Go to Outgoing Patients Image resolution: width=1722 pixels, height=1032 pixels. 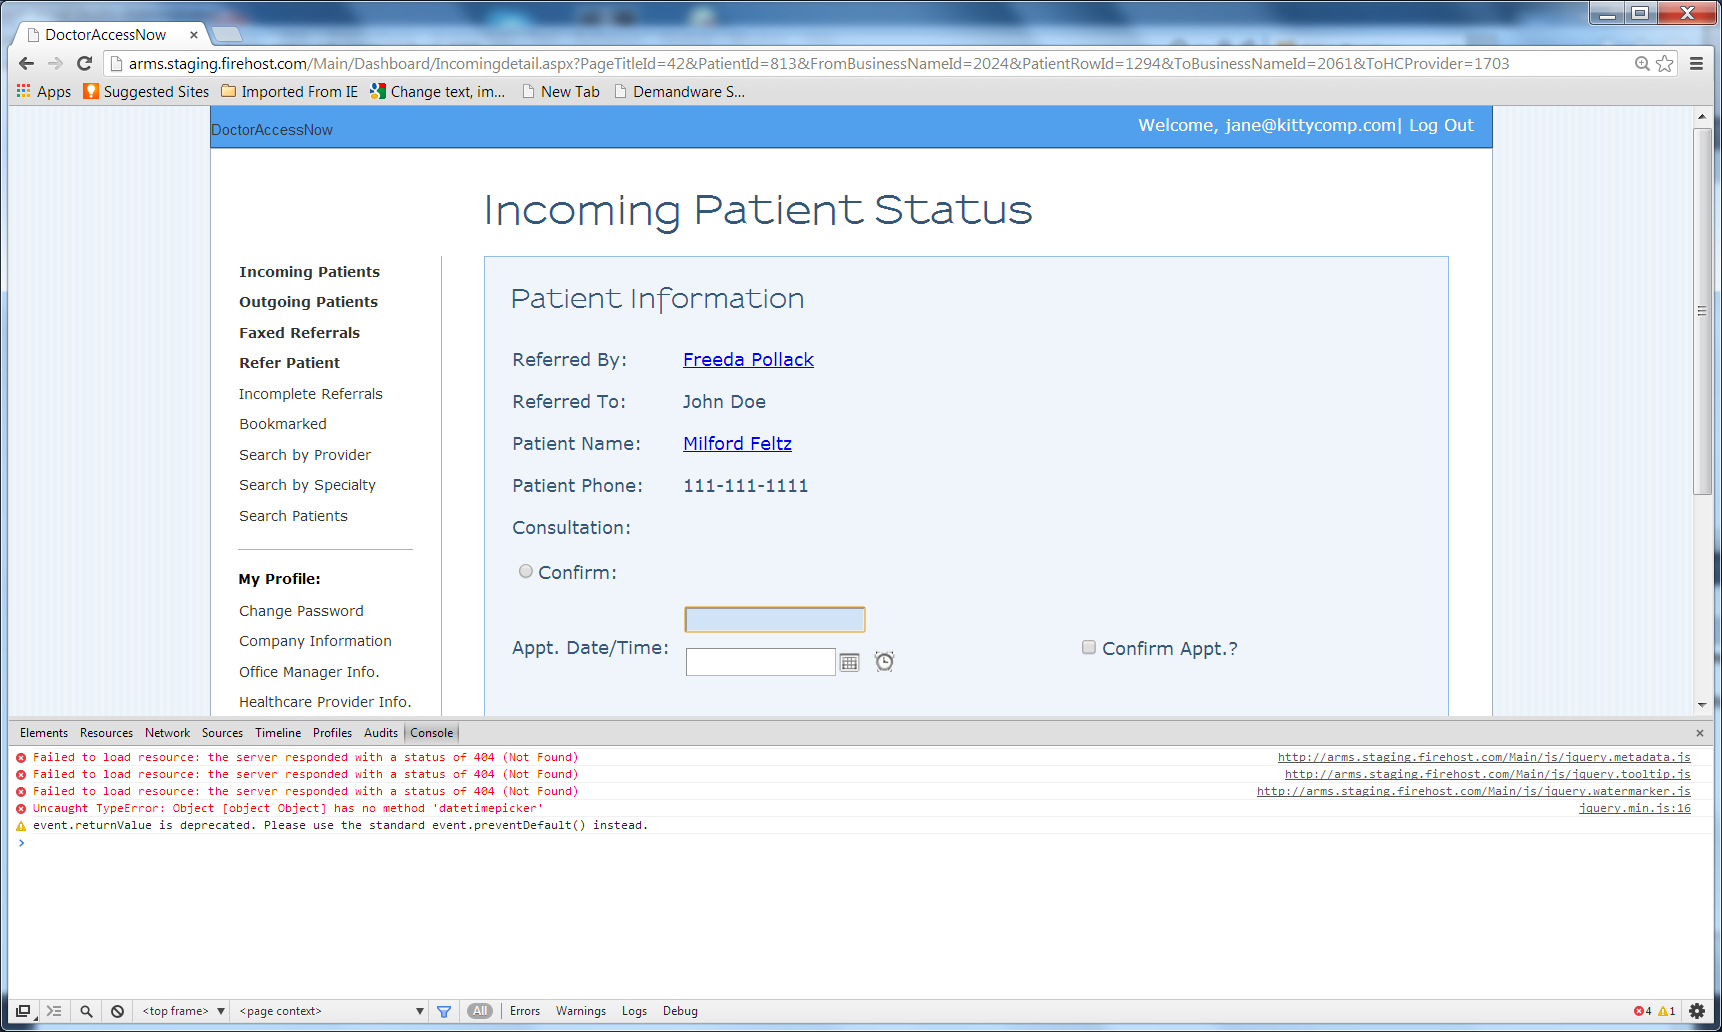pyautogui.click(x=308, y=302)
